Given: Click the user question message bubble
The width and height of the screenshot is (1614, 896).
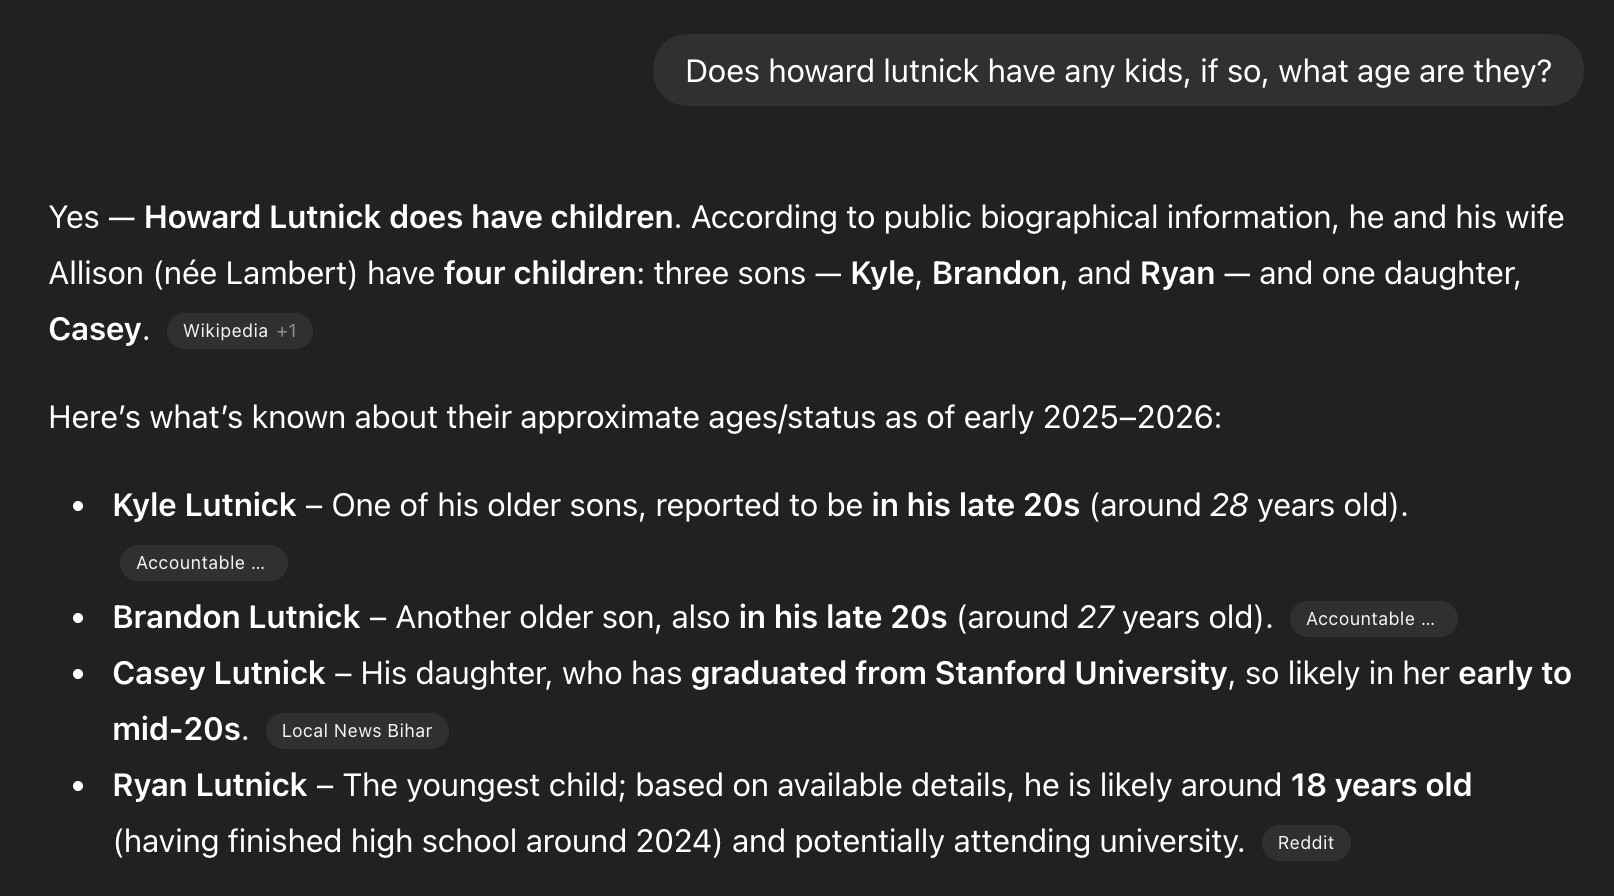Looking at the screenshot, I should pos(1117,71).
